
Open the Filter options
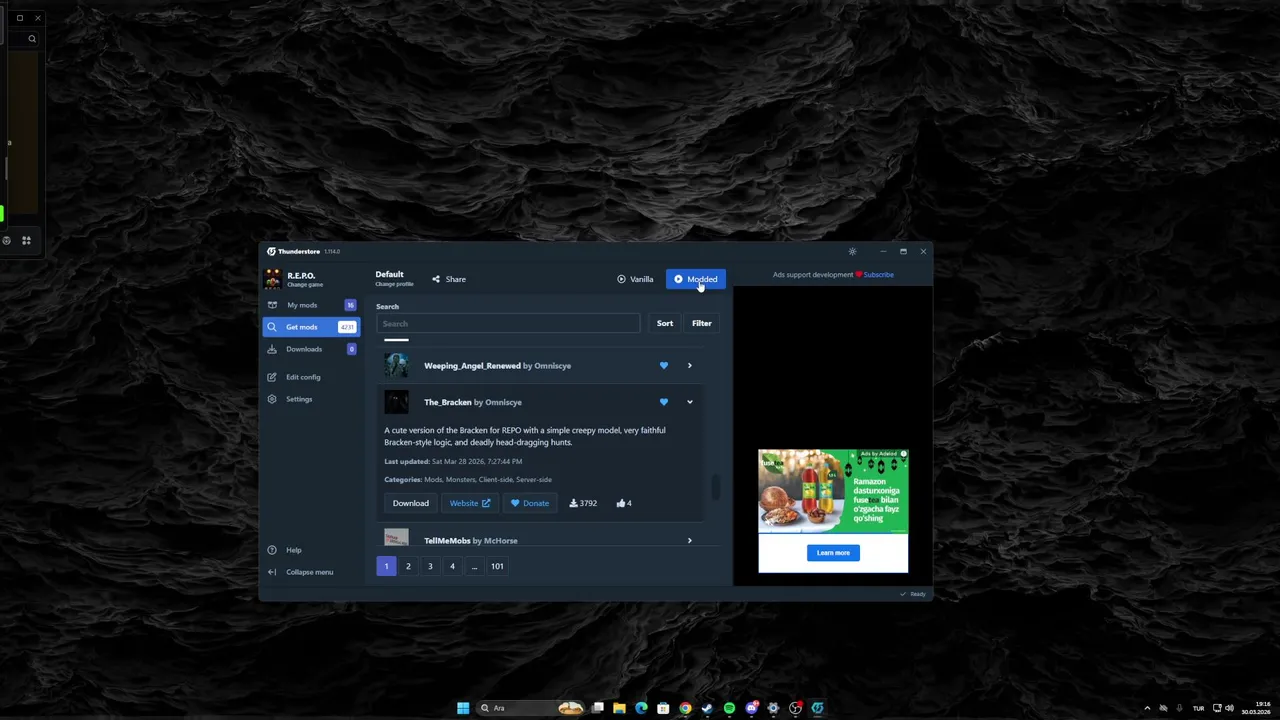click(x=702, y=323)
